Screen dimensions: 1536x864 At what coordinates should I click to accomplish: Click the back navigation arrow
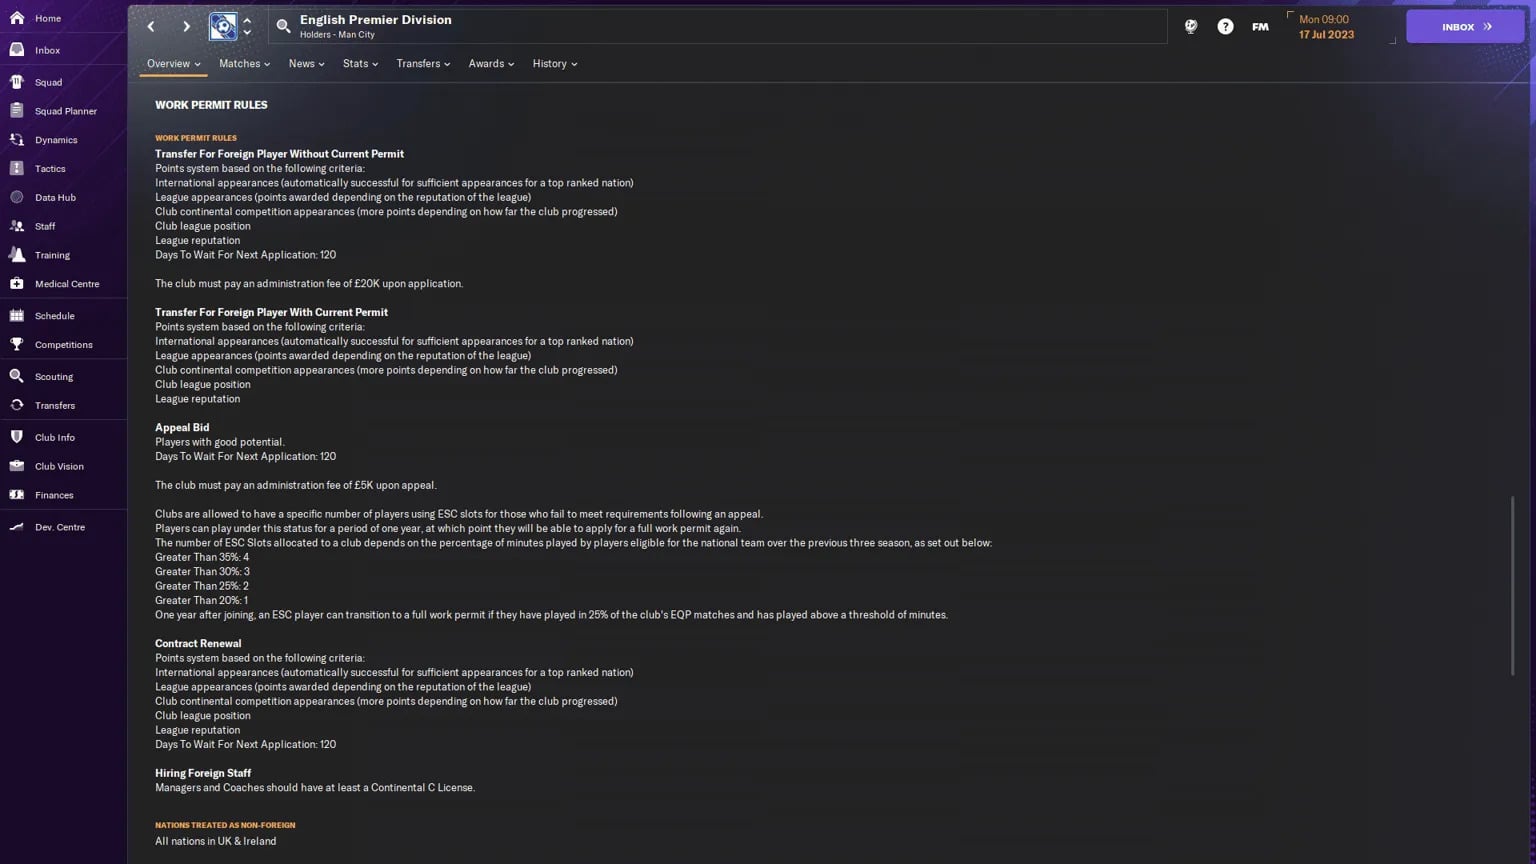pyautogui.click(x=151, y=27)
